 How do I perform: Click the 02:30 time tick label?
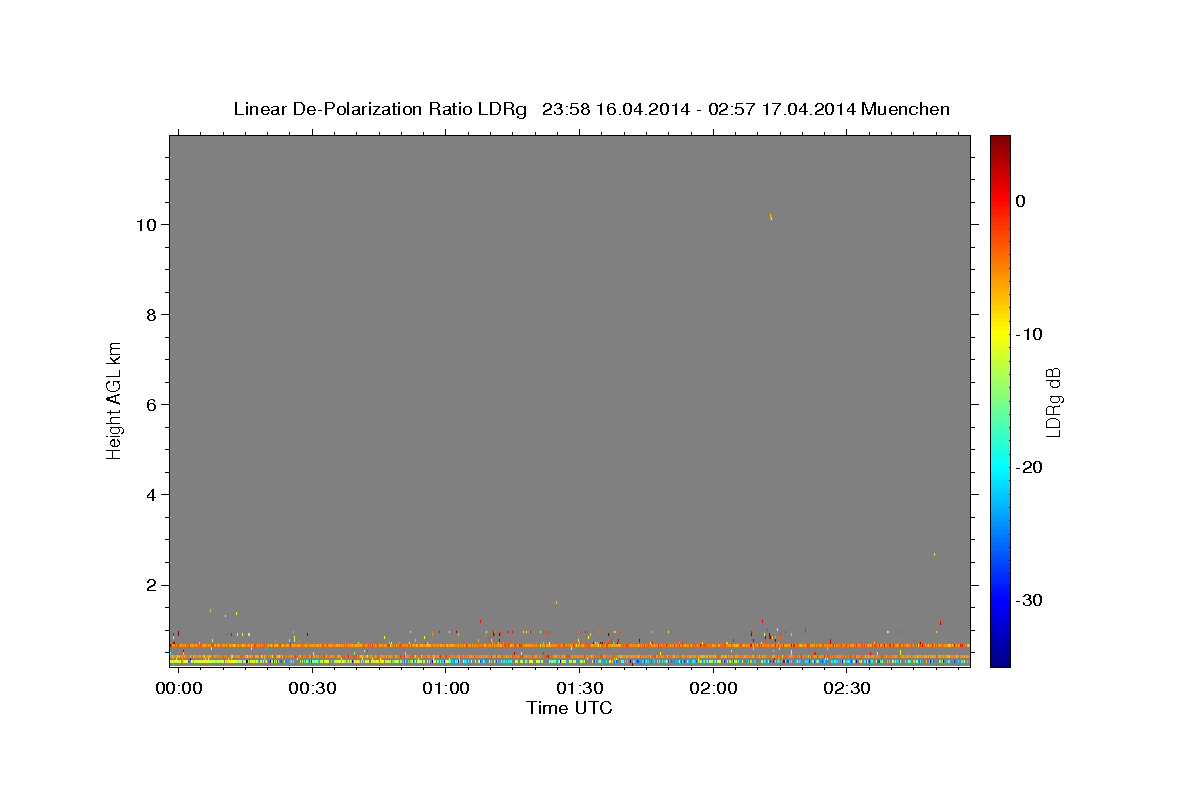(847, 688)
